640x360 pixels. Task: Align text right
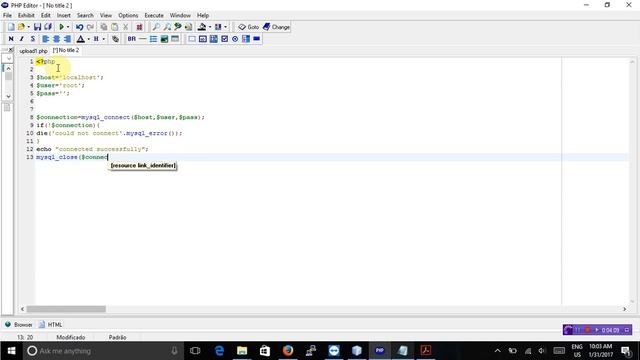[67, 39]
